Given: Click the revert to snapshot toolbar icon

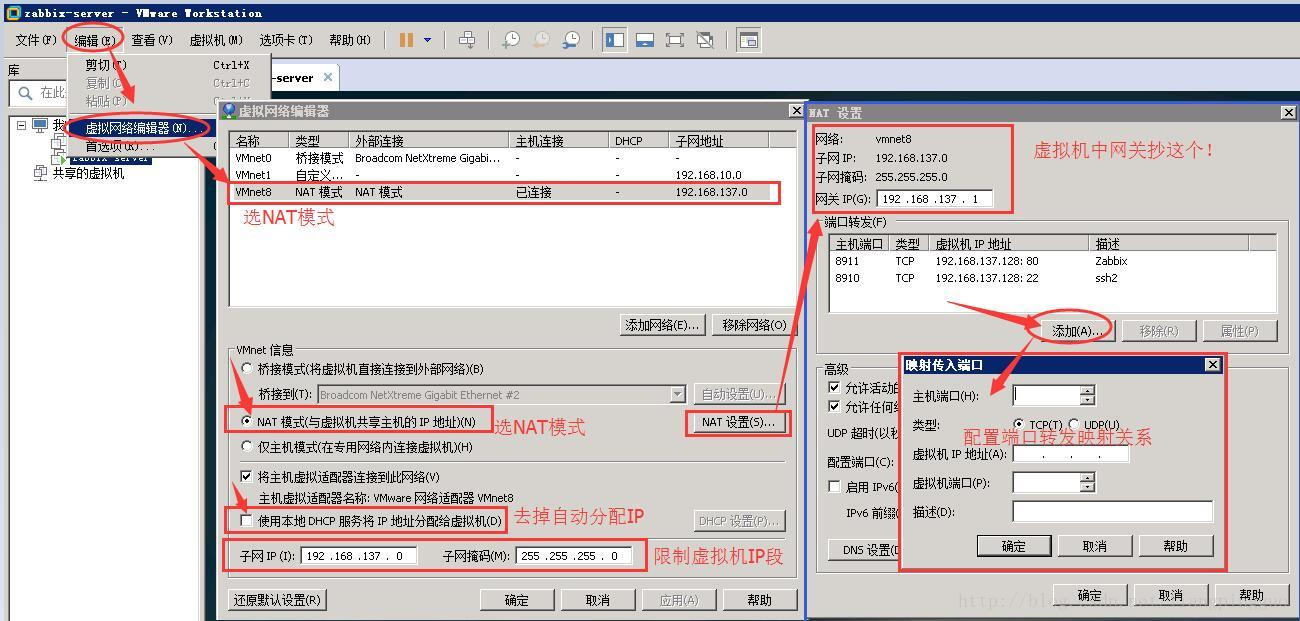Looking at the screenshot, I should [x=541, y=40].
